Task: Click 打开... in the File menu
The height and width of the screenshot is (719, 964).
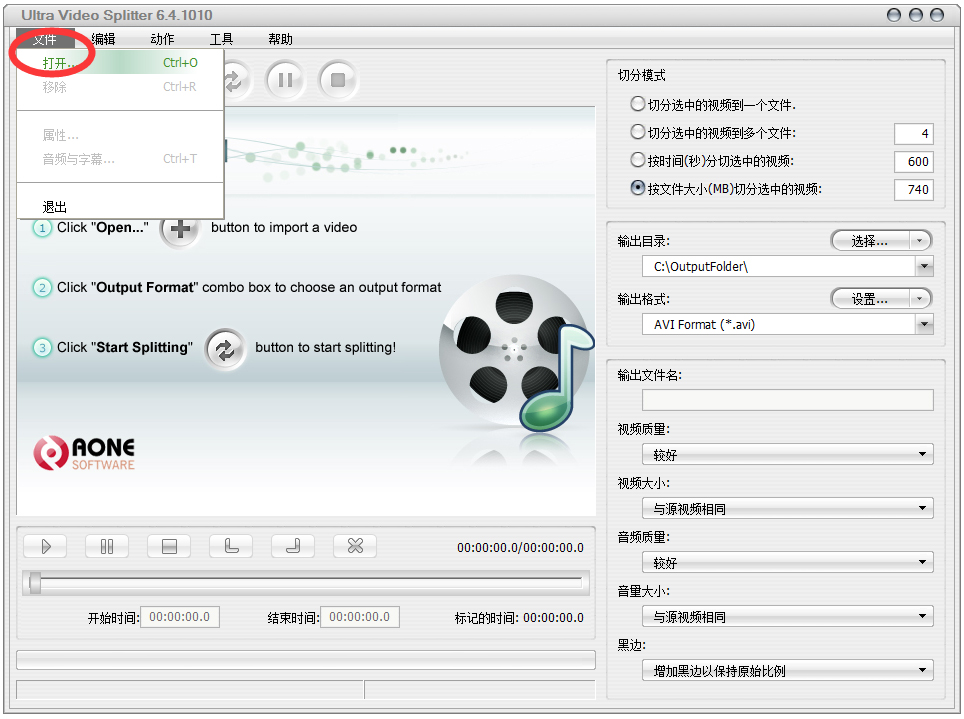Action: pyautogui.click(x=58, y=63)
